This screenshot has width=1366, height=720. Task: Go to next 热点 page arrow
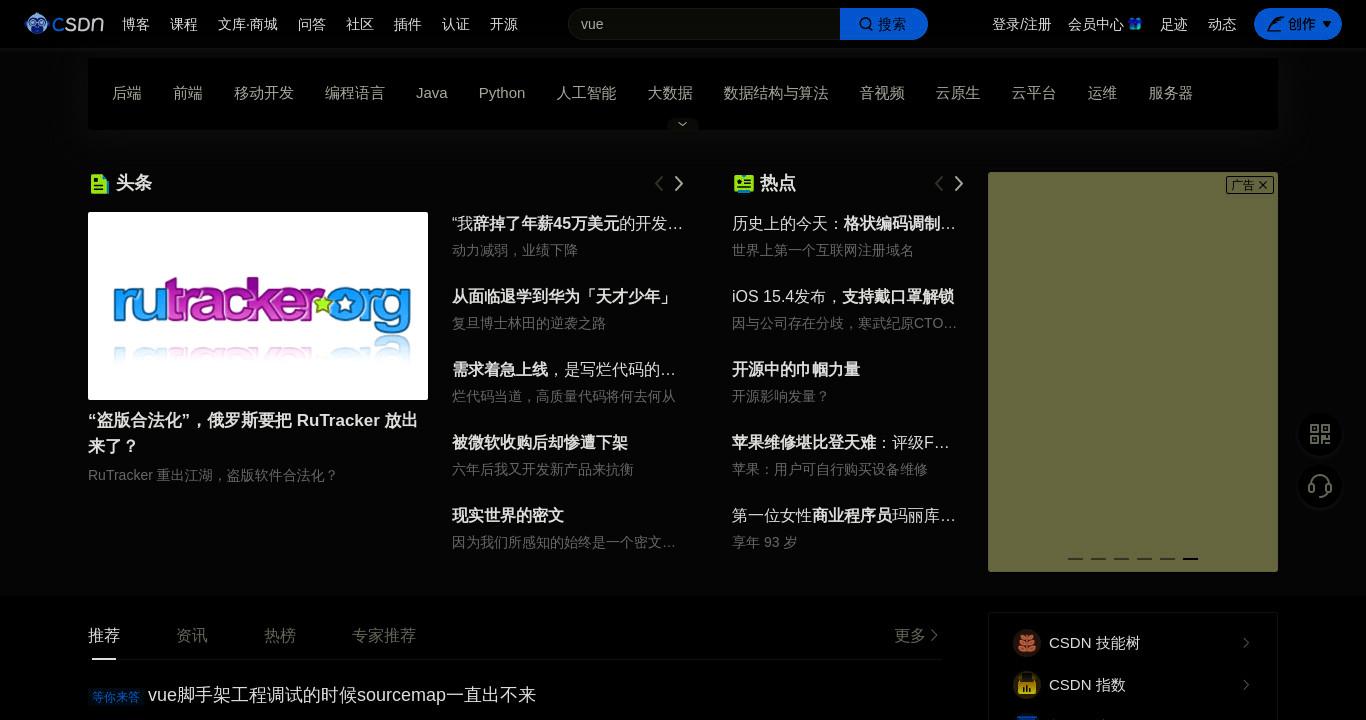tap(959, 183)
